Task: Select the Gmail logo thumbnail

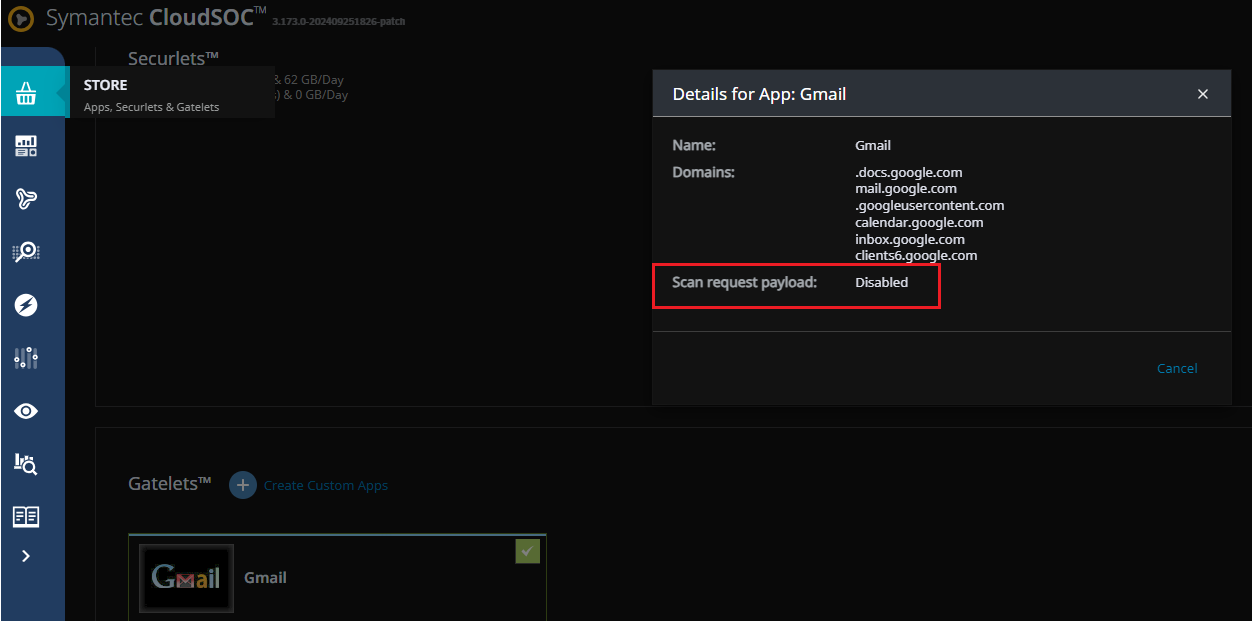Action: click(187, 578)
